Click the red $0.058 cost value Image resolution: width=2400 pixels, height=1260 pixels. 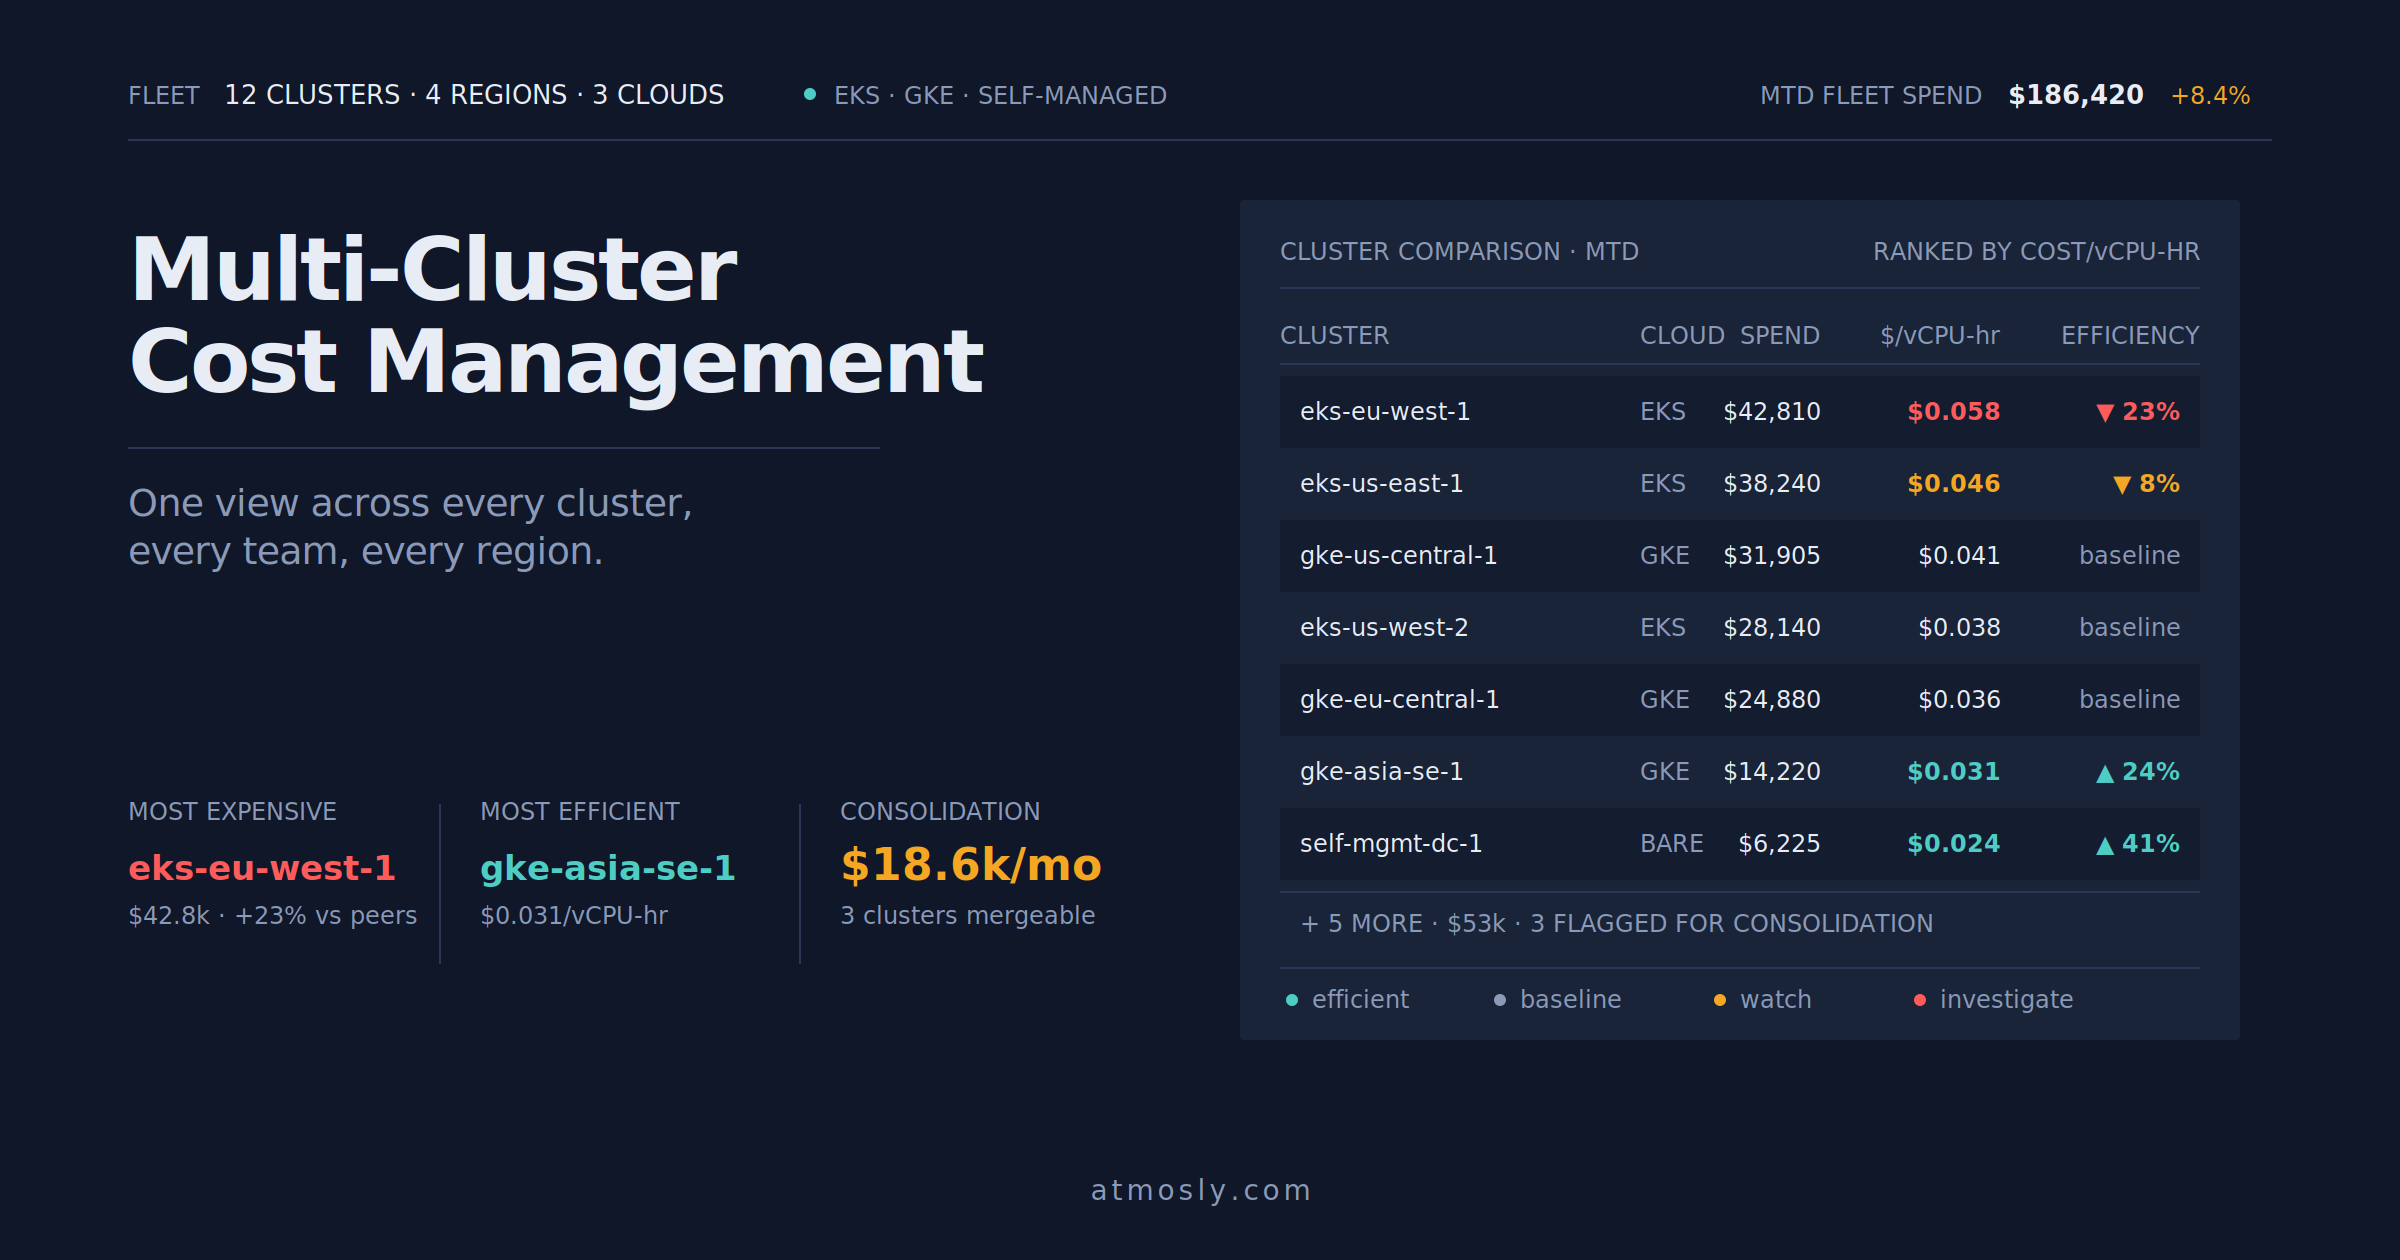pos(1953,411)
